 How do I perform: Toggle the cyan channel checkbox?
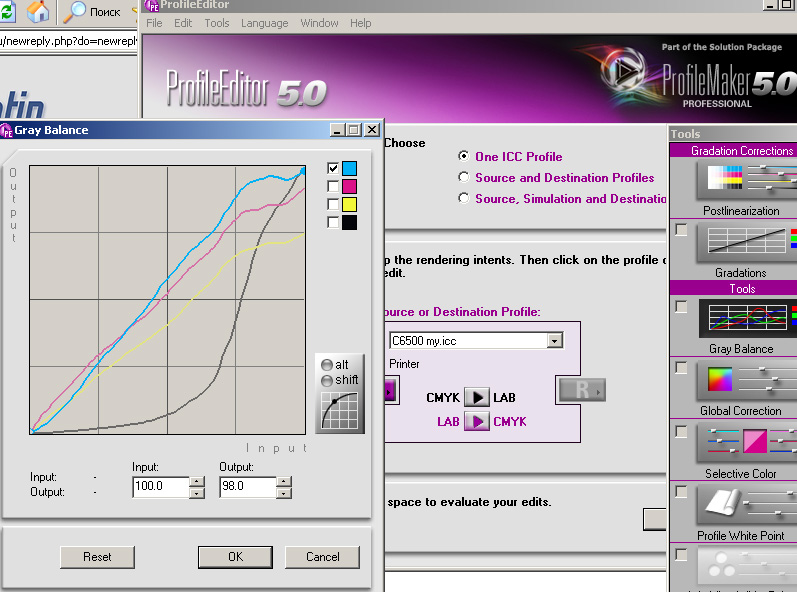pos(333,168)
